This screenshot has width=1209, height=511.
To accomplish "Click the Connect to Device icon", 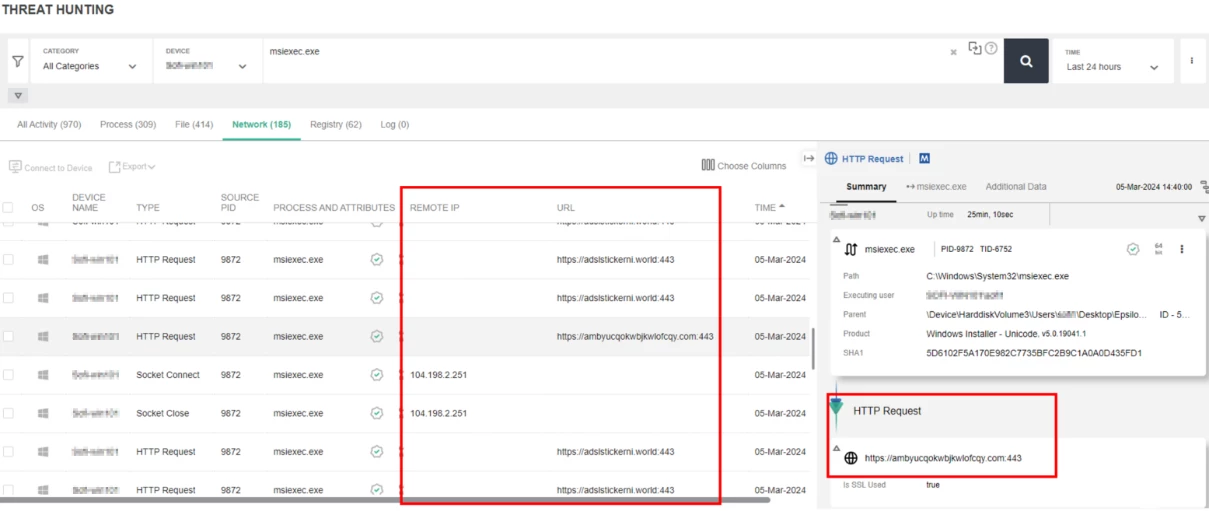I will (15, 167).
